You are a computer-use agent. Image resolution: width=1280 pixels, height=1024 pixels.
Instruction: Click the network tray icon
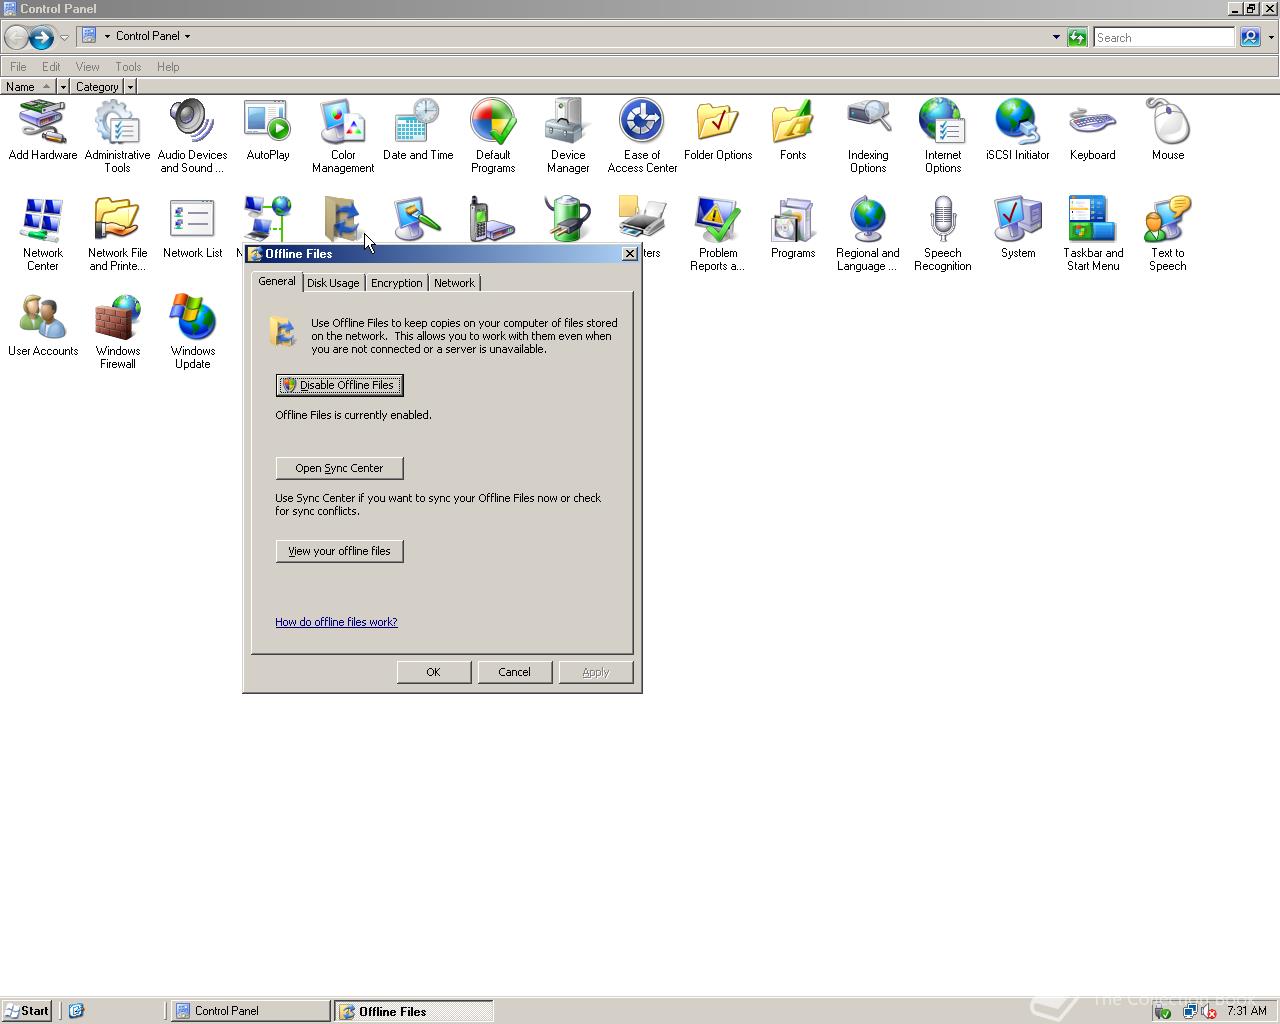pyautogui.click(x=1190, y=1011)
